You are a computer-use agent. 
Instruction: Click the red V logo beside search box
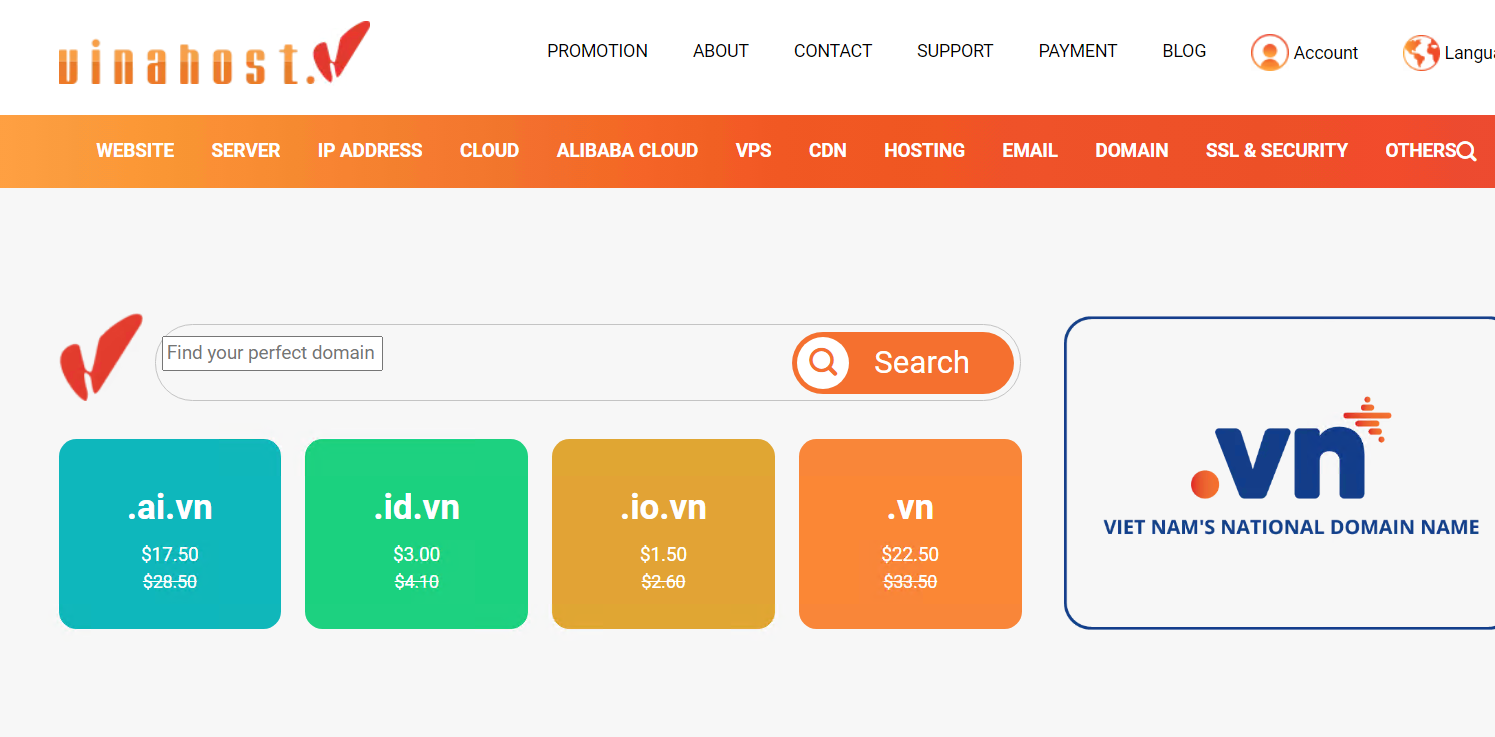[100, 358]
